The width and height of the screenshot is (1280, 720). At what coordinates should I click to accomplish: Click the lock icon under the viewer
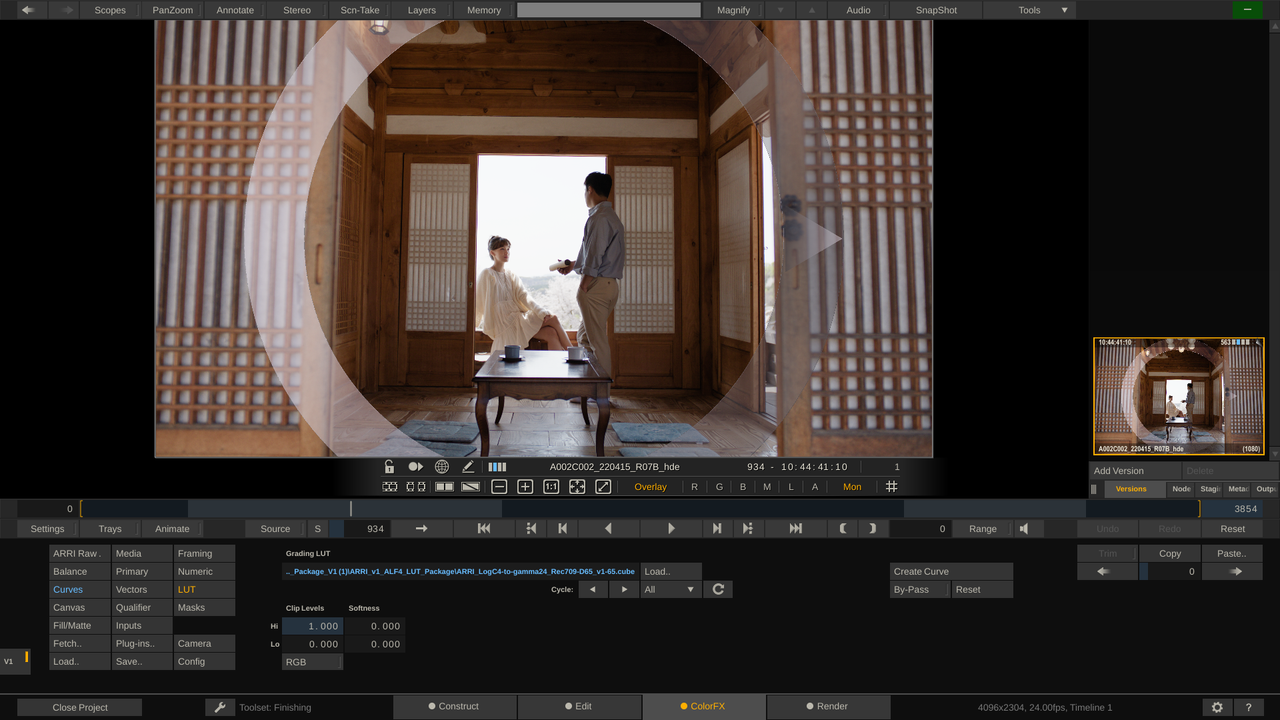(x=389, y=467)
